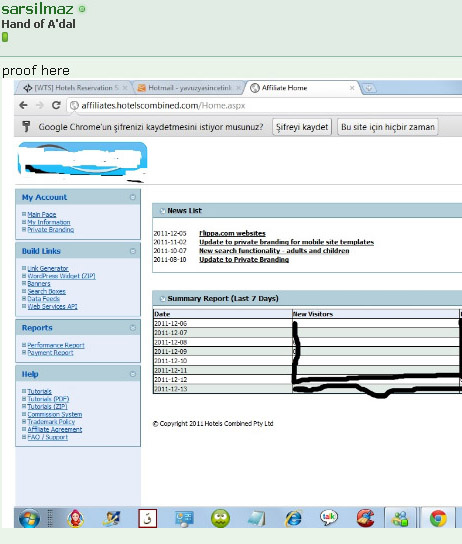Open CCleaner taskbar icon
The image size is (462, 544).
365,518
